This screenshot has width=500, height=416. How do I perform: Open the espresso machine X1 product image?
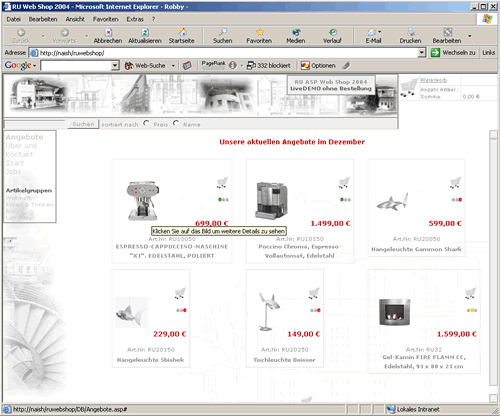143,201
